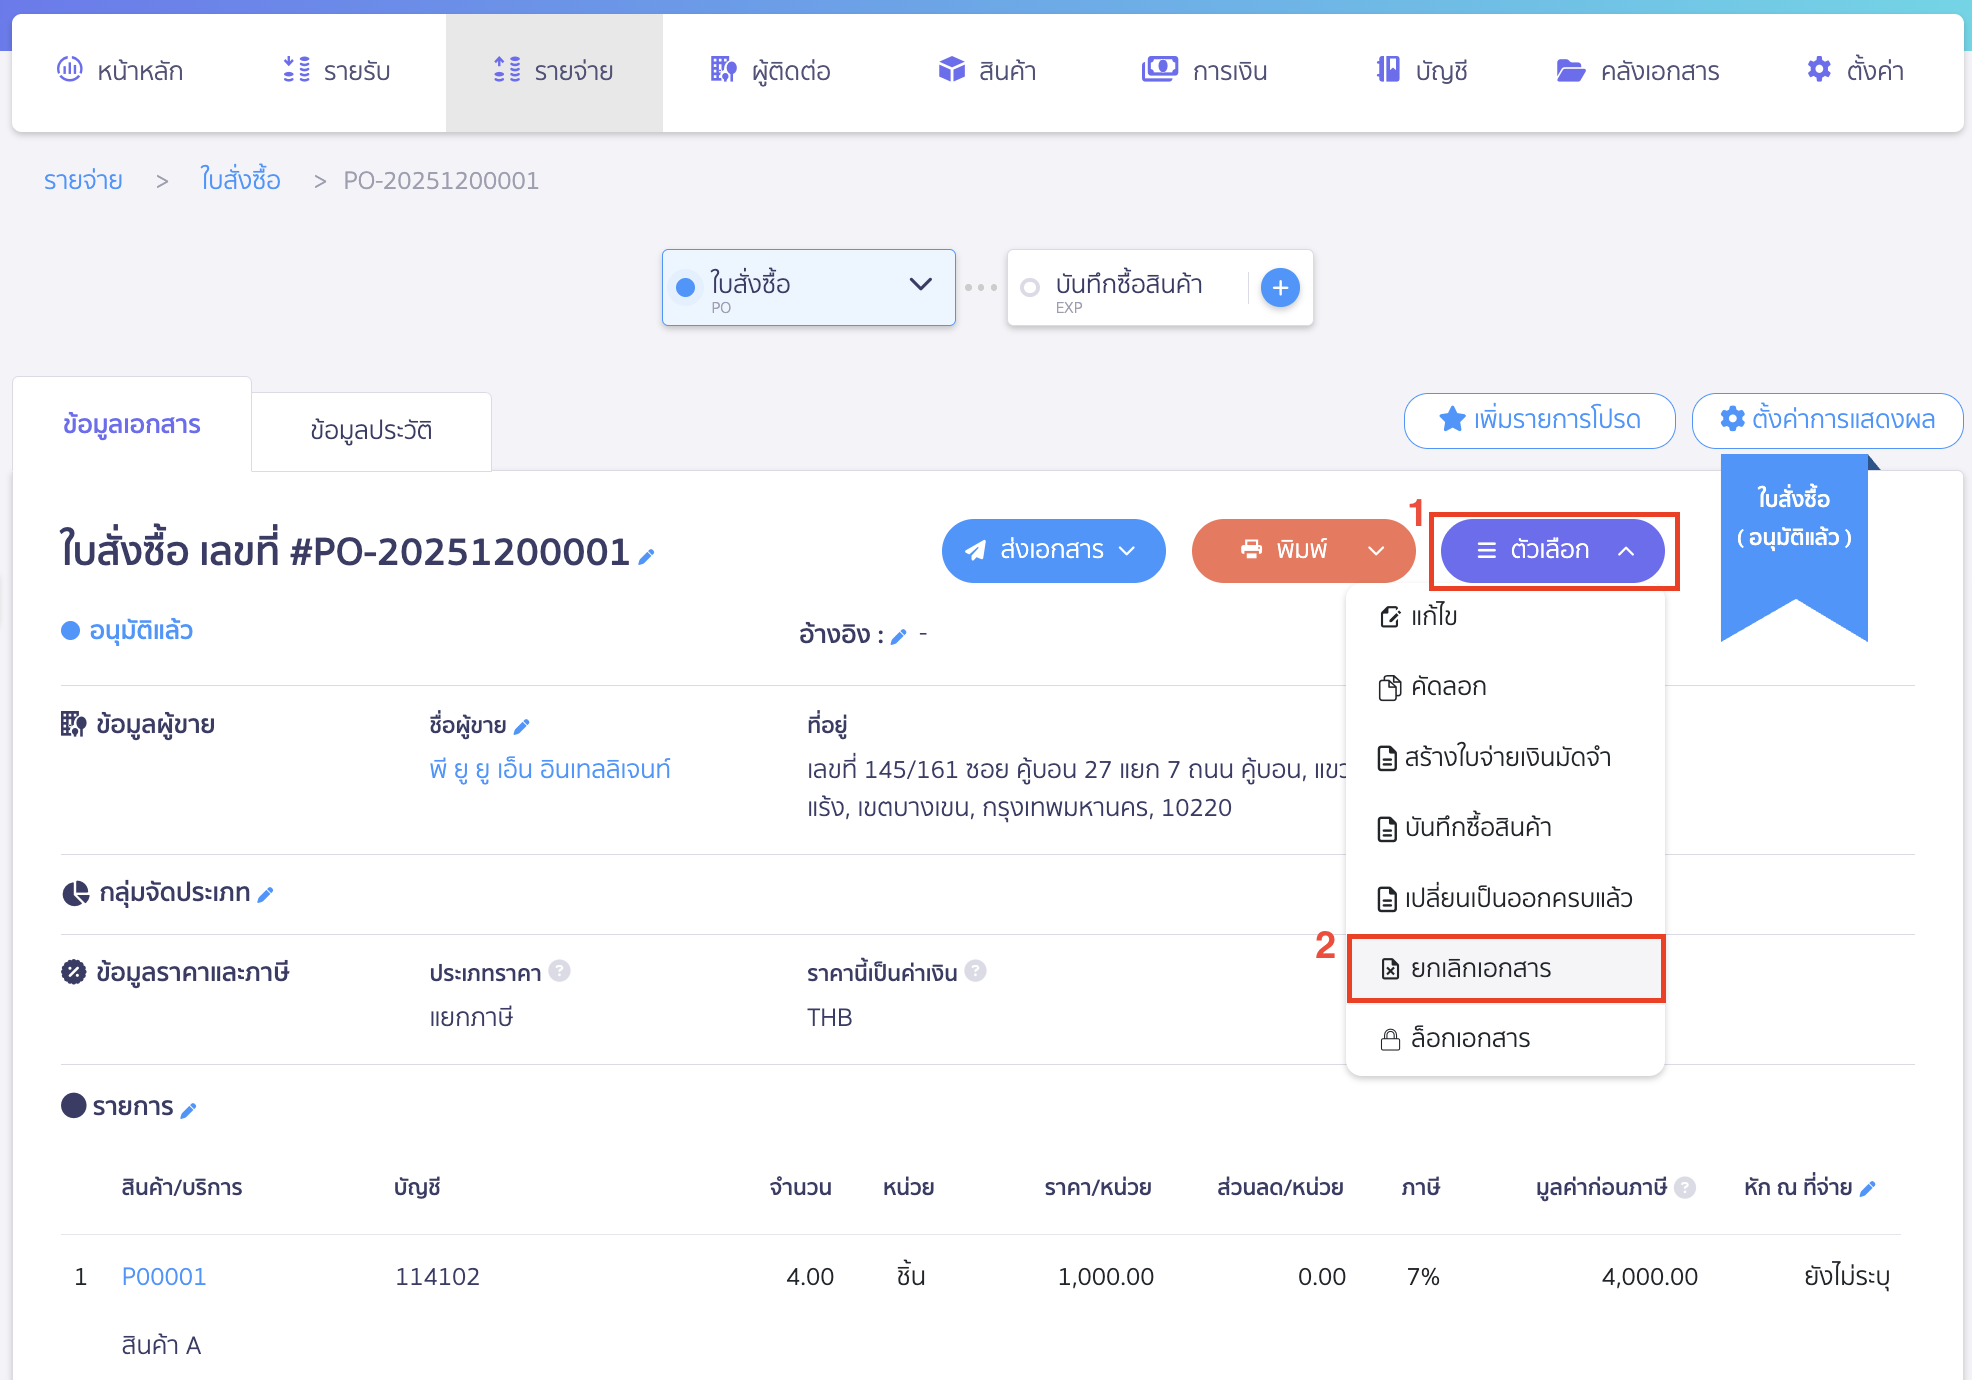Open the ส่งเอกสาร dropdown button
The width and height of the screenshot is (1972, 1380).
coord(1053,550)
